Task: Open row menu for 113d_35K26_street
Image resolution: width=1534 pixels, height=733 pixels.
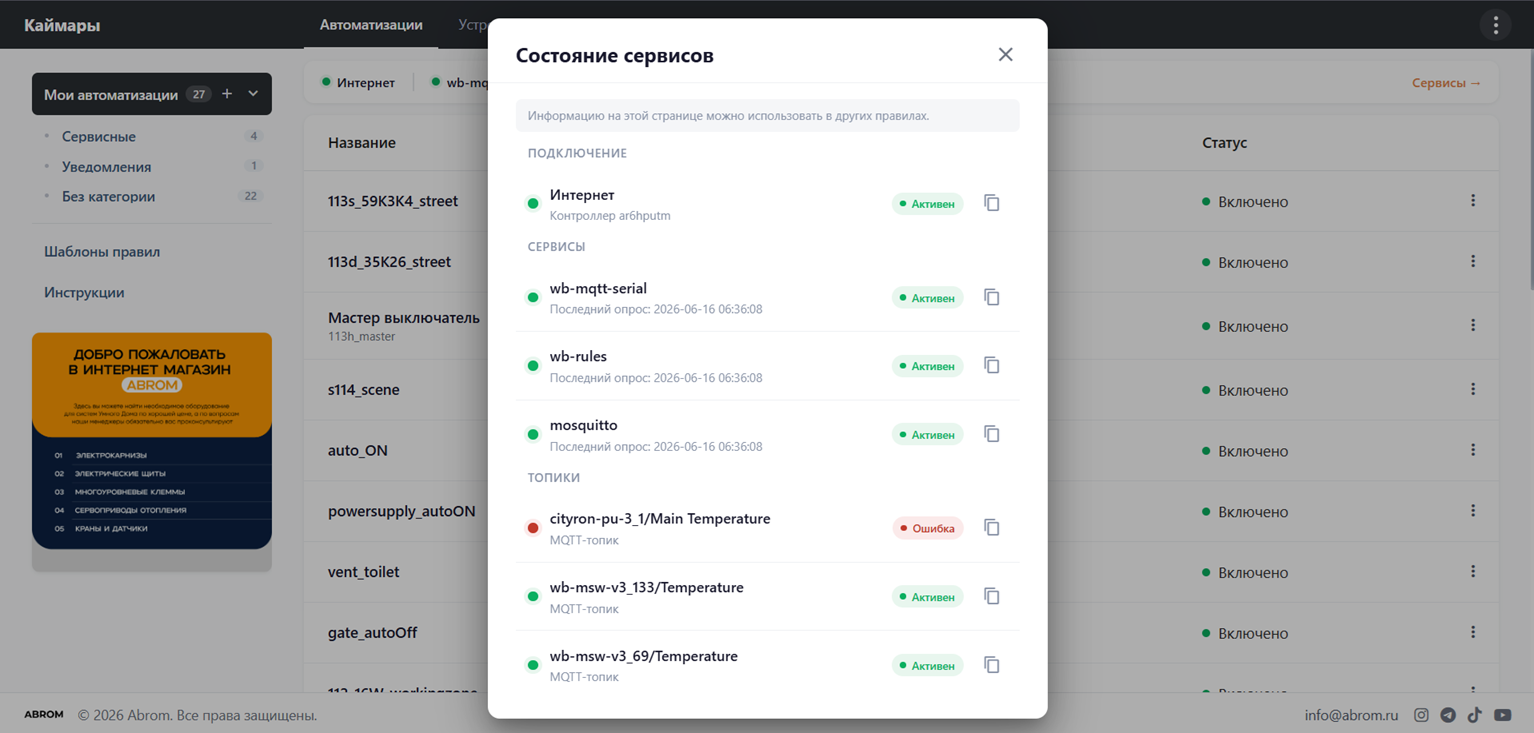Action: (1472, 262)
